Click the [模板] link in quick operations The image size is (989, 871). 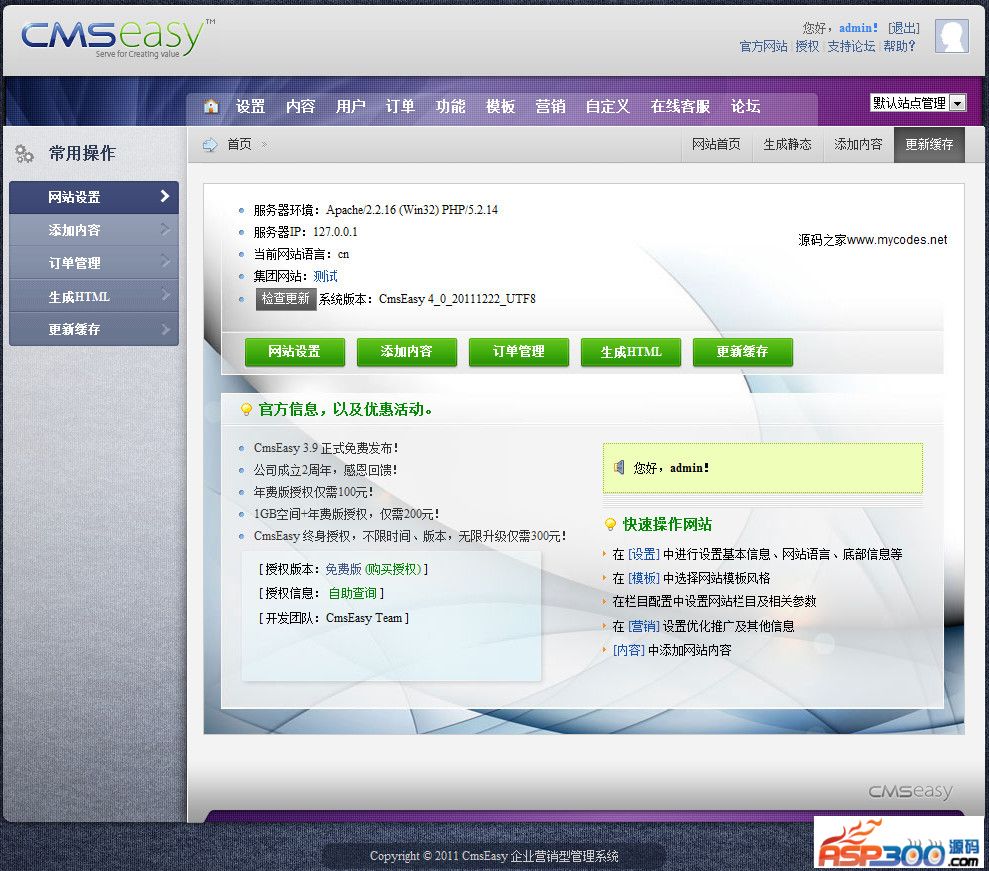[x=643, y=578]
